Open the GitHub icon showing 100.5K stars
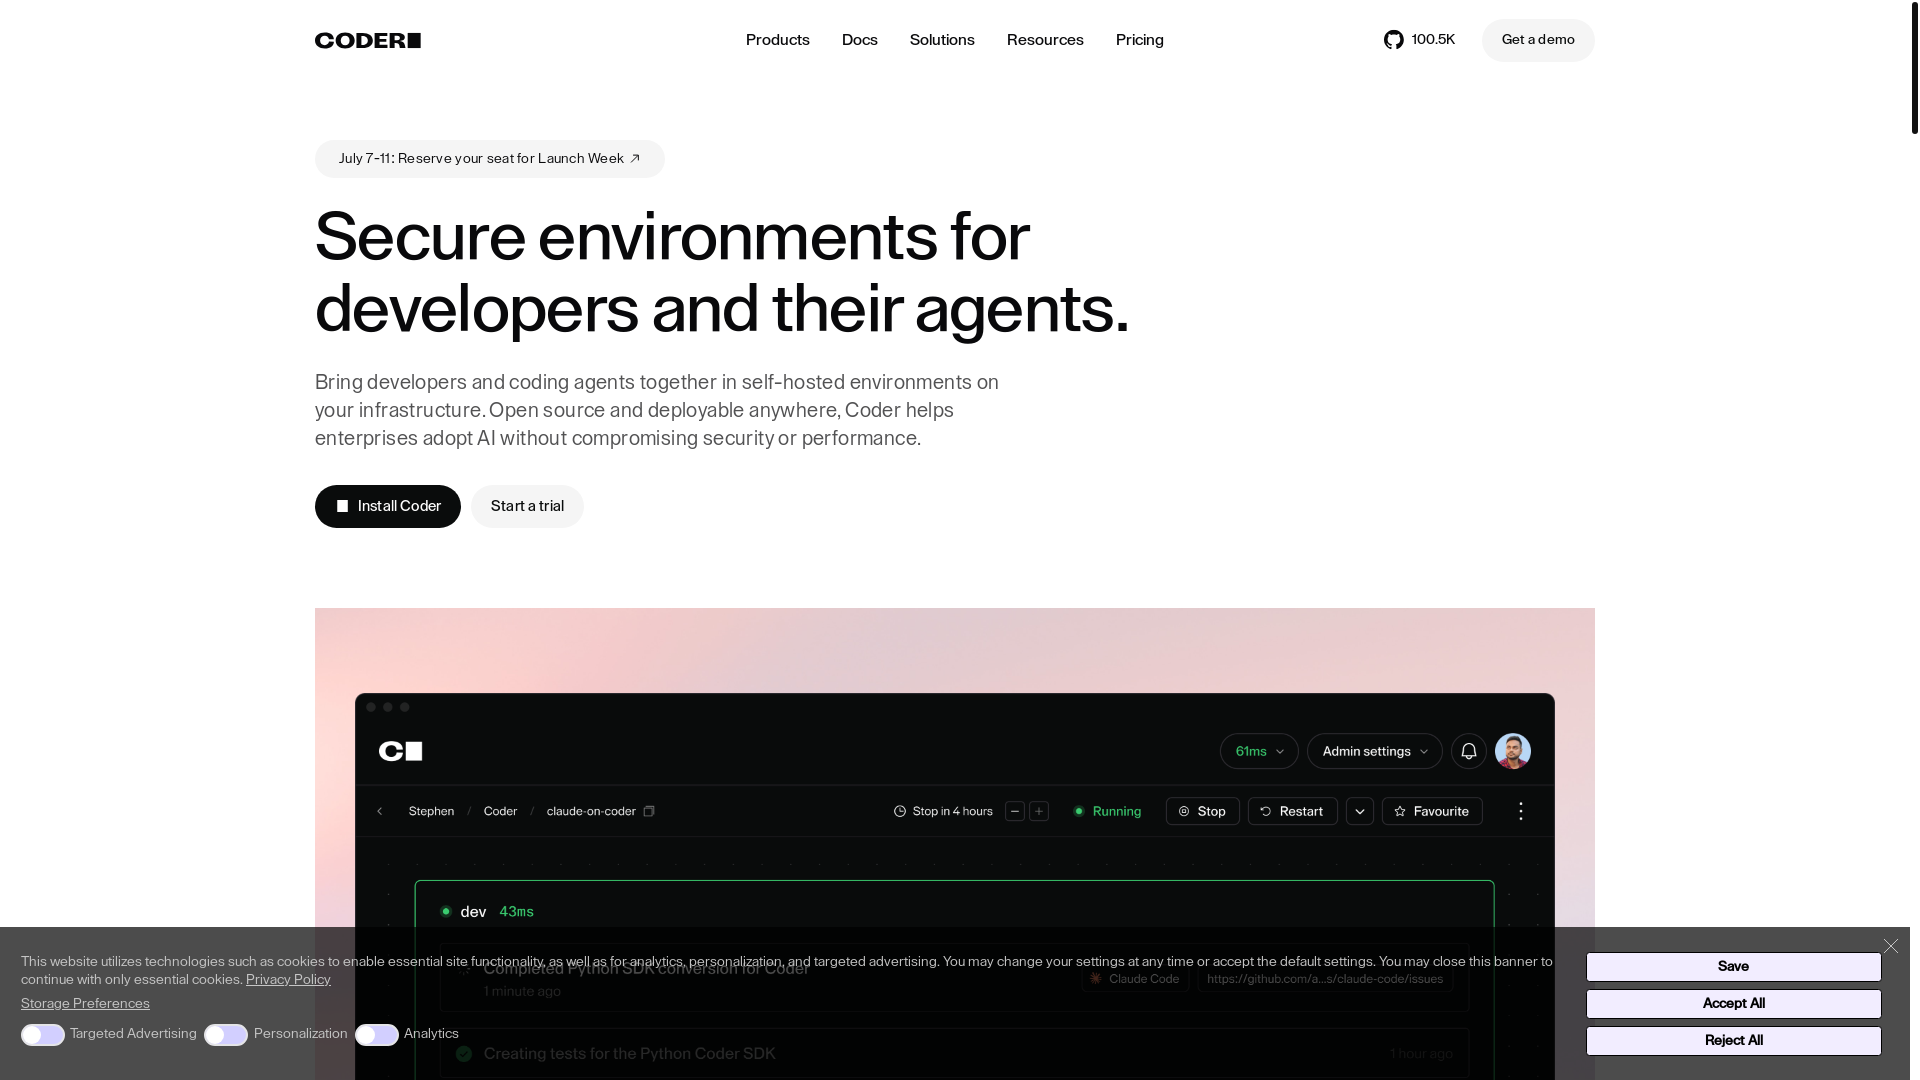1920x1080 pixels. [x=1393, y=40]
